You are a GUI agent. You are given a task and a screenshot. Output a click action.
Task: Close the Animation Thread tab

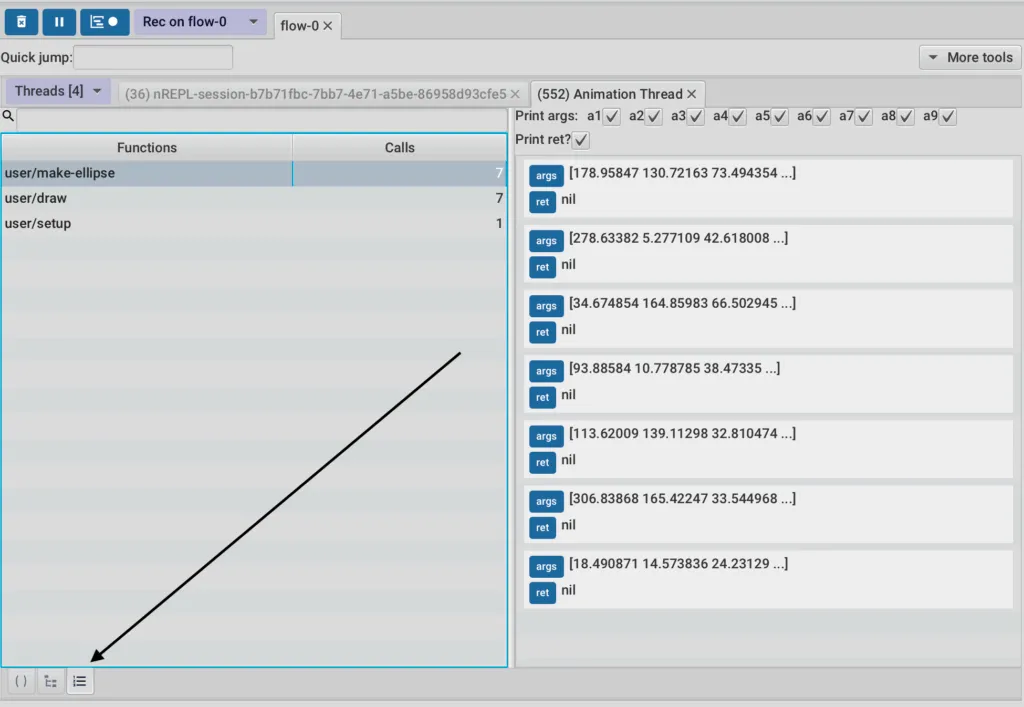pyautogui.click(x=692, y=94)
